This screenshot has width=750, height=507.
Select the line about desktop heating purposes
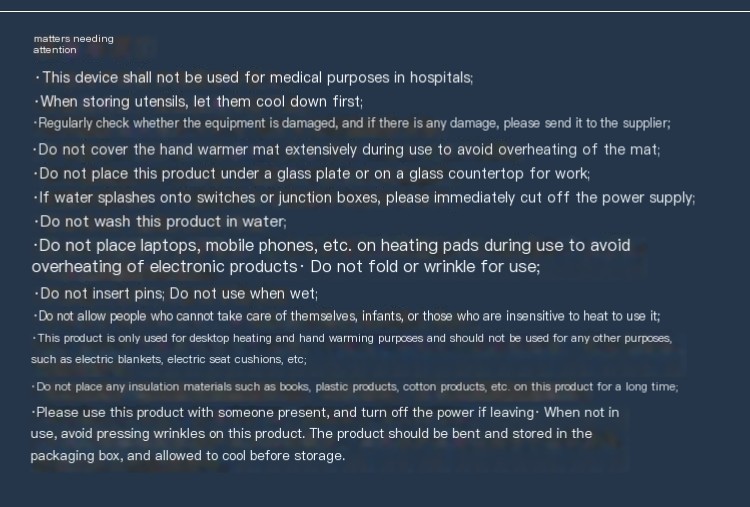352,338
